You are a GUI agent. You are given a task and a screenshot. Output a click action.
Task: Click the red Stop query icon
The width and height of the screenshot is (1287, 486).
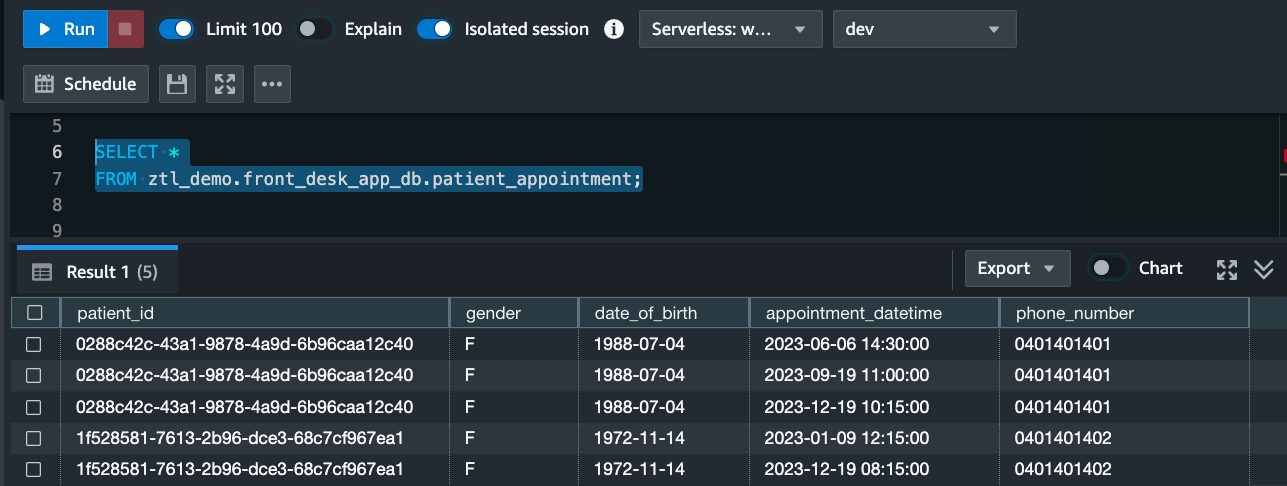pyautogui.click(x=125, y=29)
